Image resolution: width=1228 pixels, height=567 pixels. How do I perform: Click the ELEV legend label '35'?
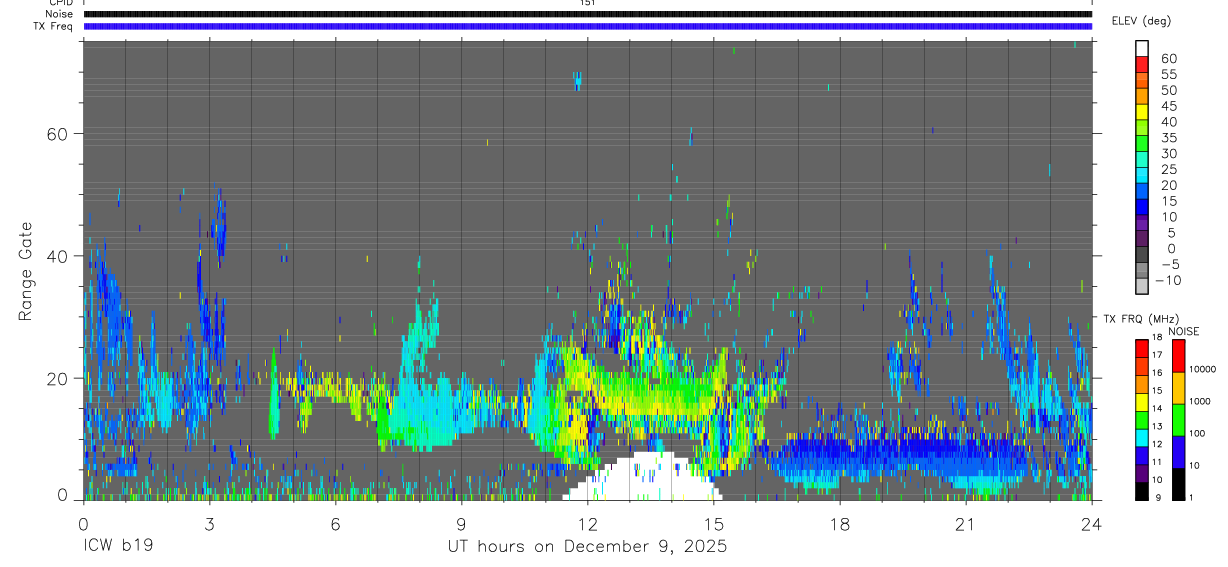pos(1170,138)
